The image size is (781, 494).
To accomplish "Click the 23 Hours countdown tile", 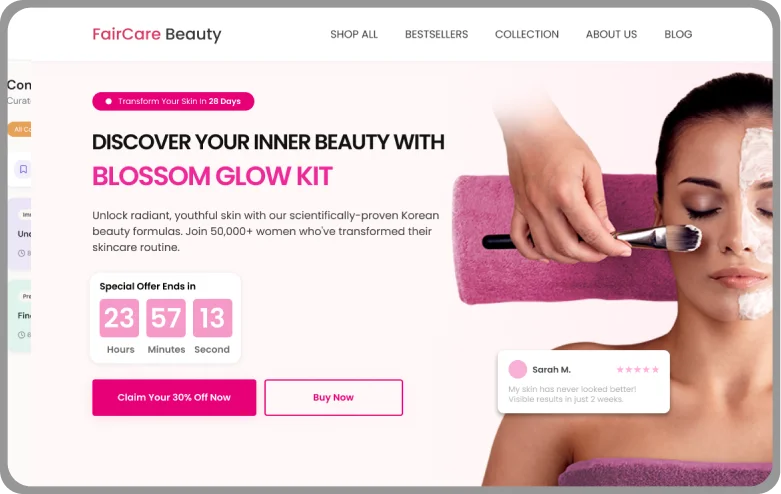I will click(x=119, y=318).
